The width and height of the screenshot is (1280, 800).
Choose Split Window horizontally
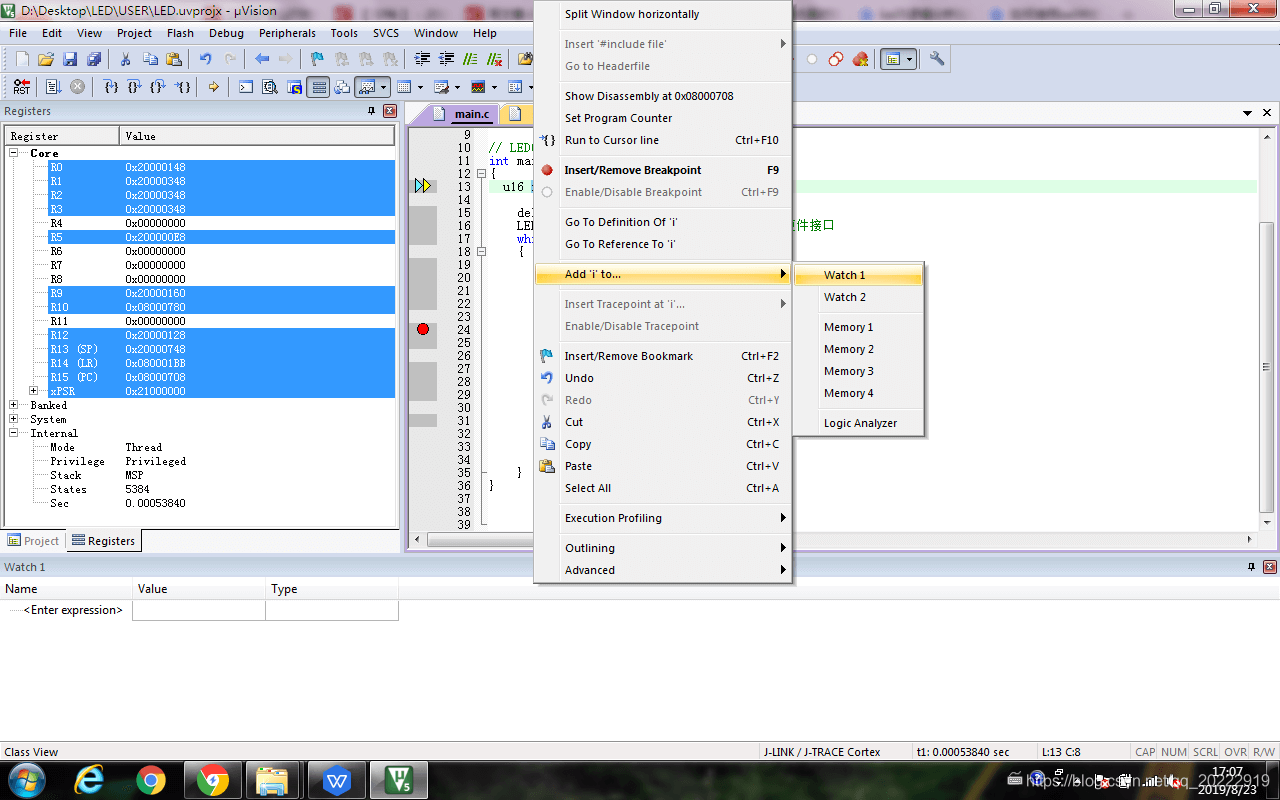662,14
